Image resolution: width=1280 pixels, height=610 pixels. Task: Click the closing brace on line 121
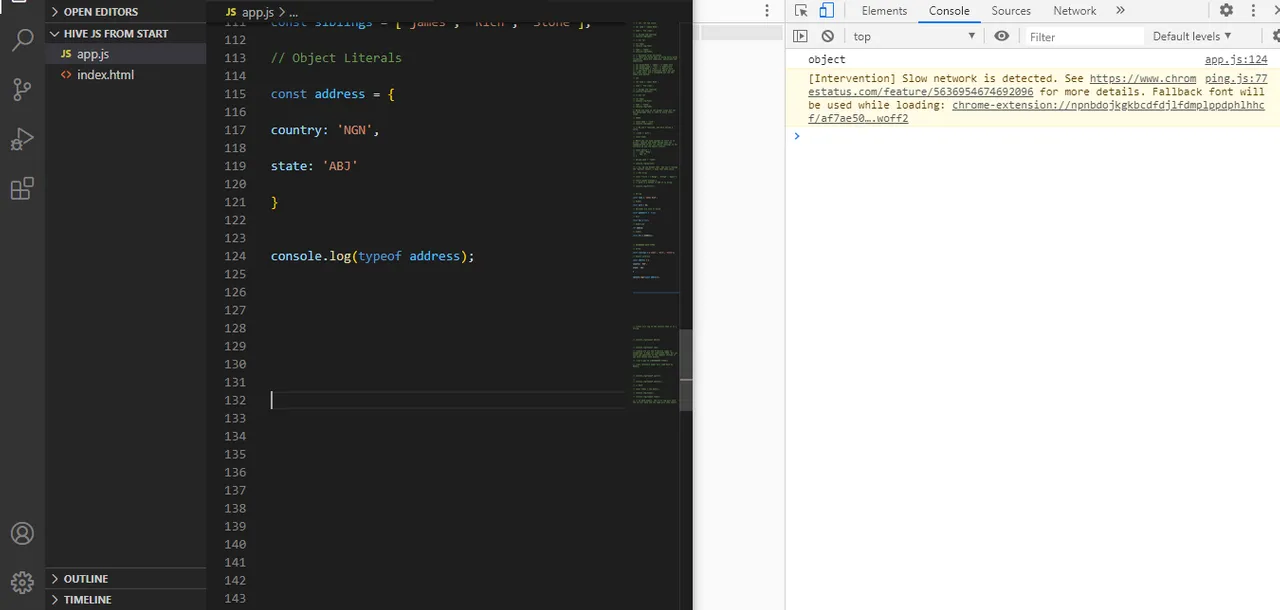coord(274,202)
